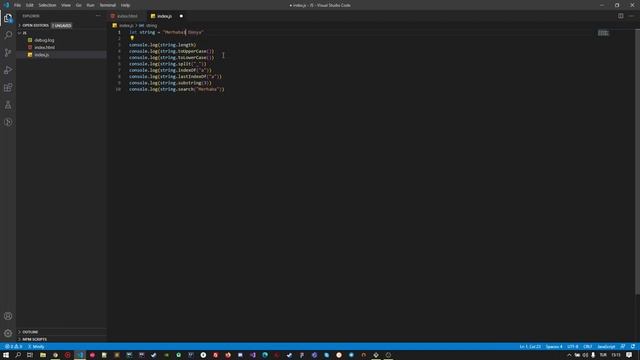Click the VS Code icon in taskbar

point(80,355)
